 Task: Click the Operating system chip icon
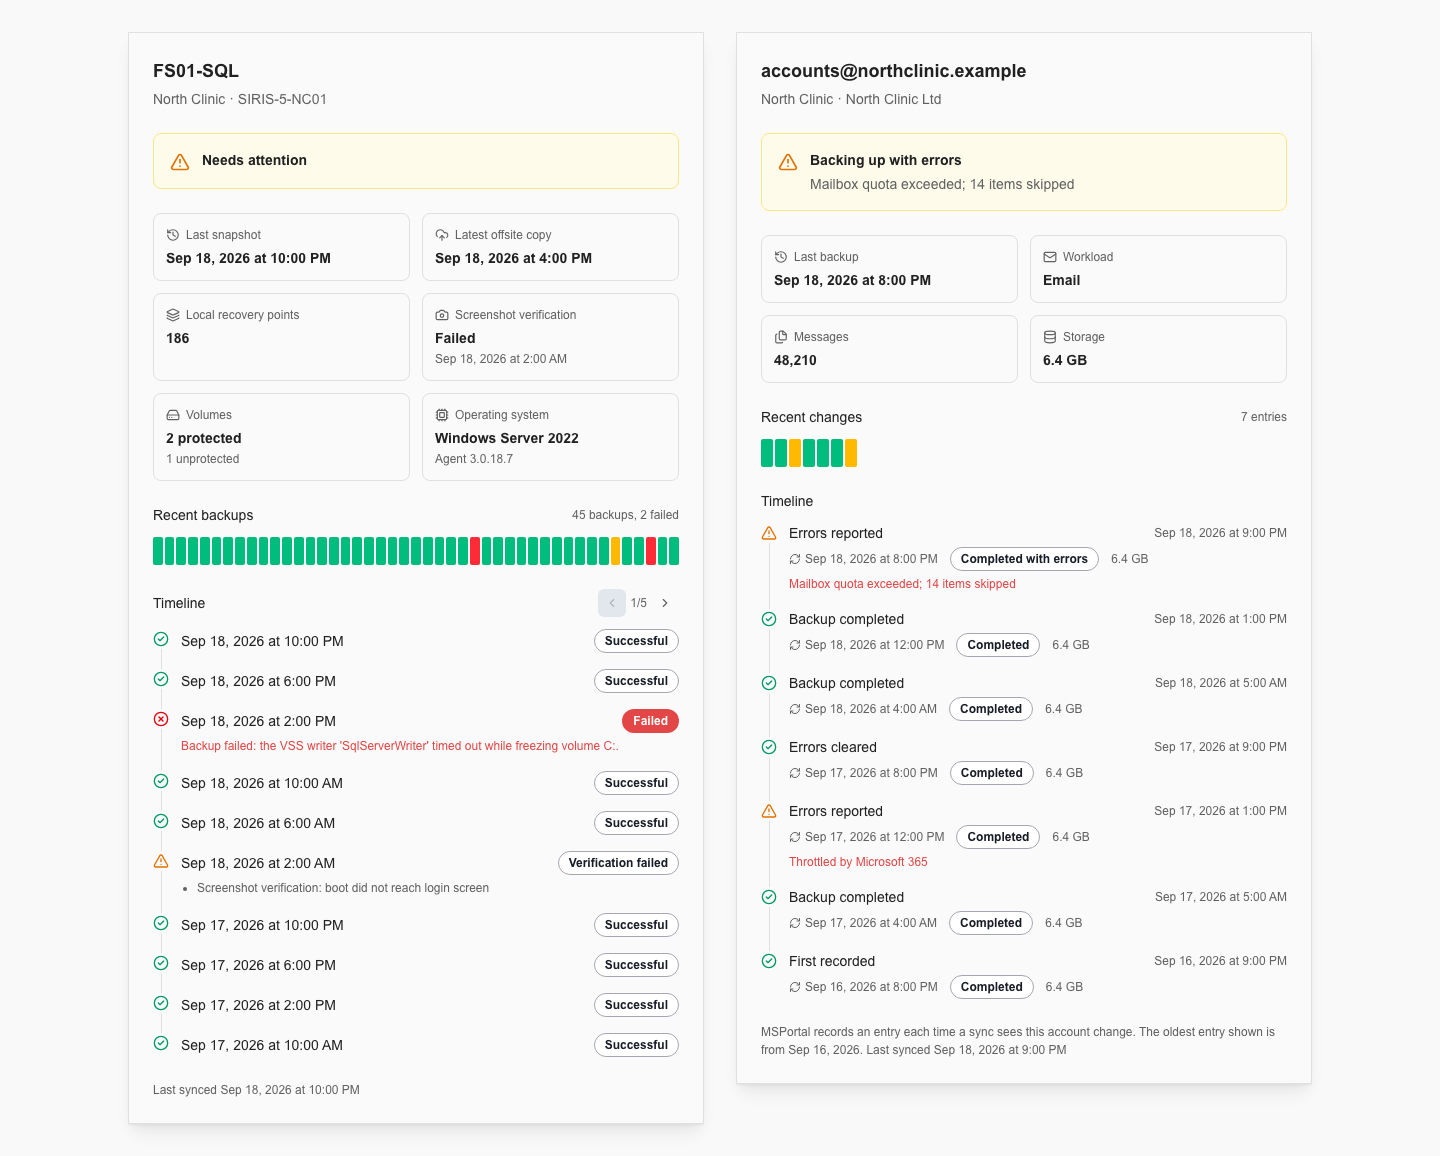coord(442,415)
